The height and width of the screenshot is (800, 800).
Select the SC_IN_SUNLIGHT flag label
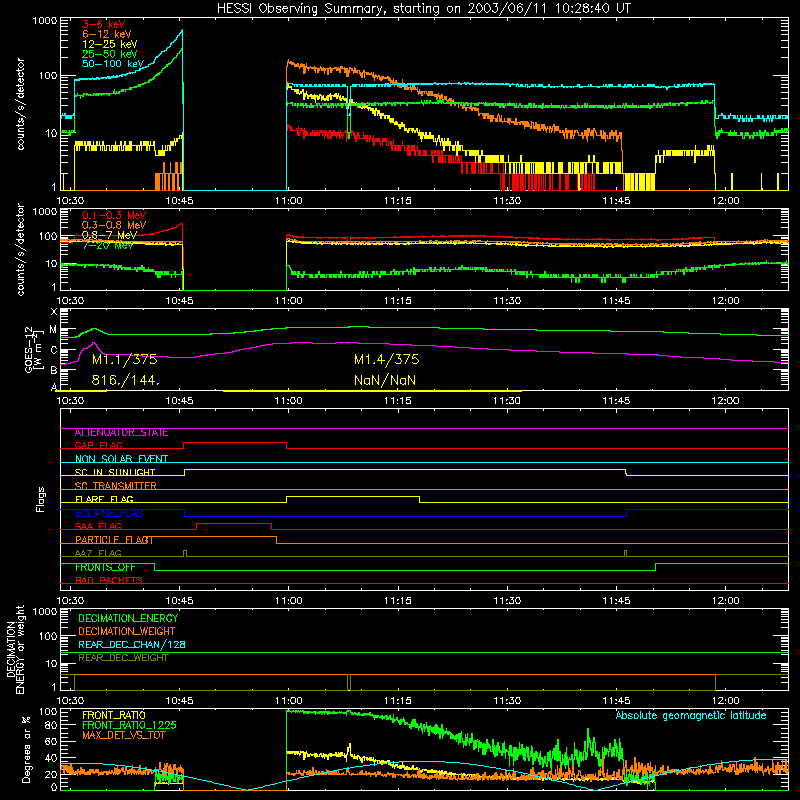(x=115, y=472)
